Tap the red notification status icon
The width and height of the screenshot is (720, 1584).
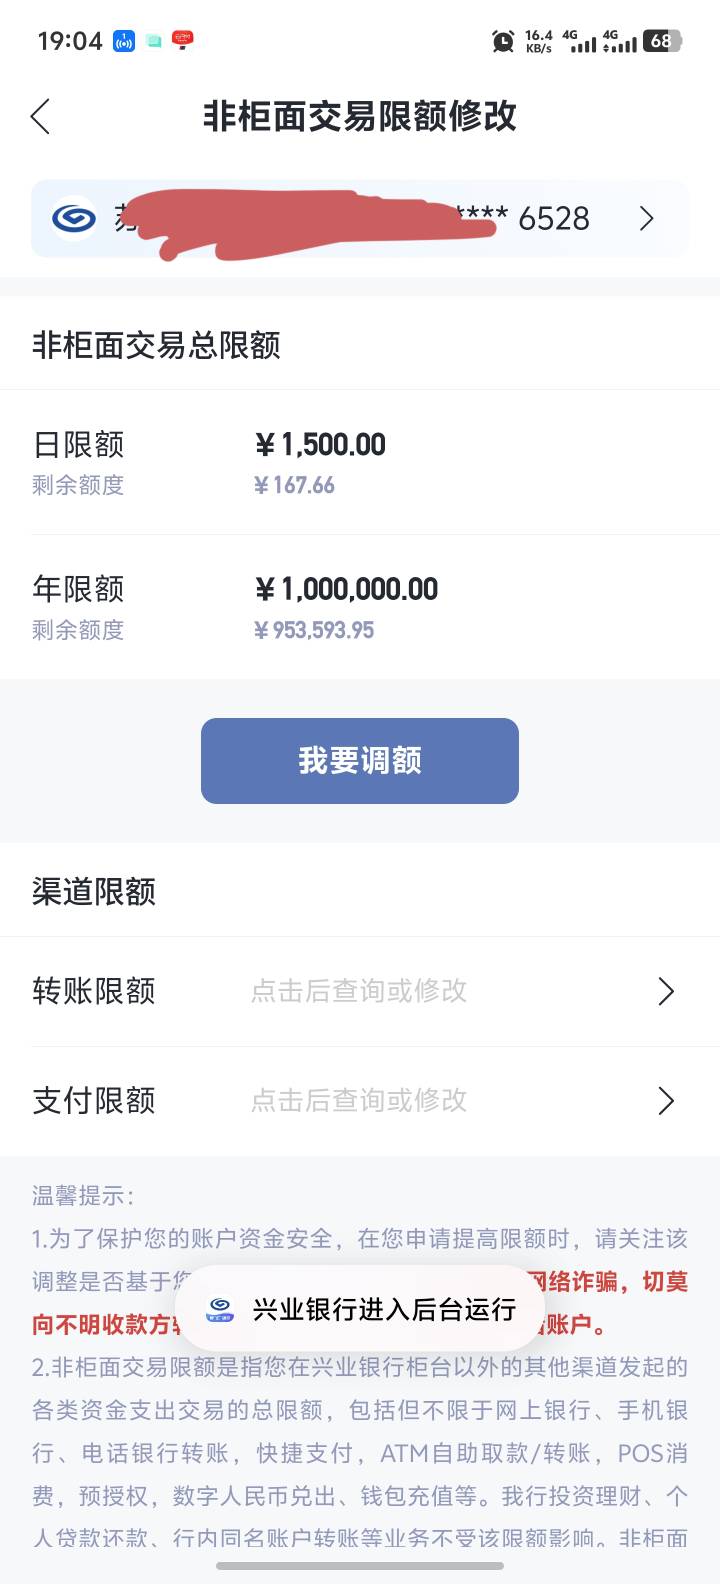point(183,40)
